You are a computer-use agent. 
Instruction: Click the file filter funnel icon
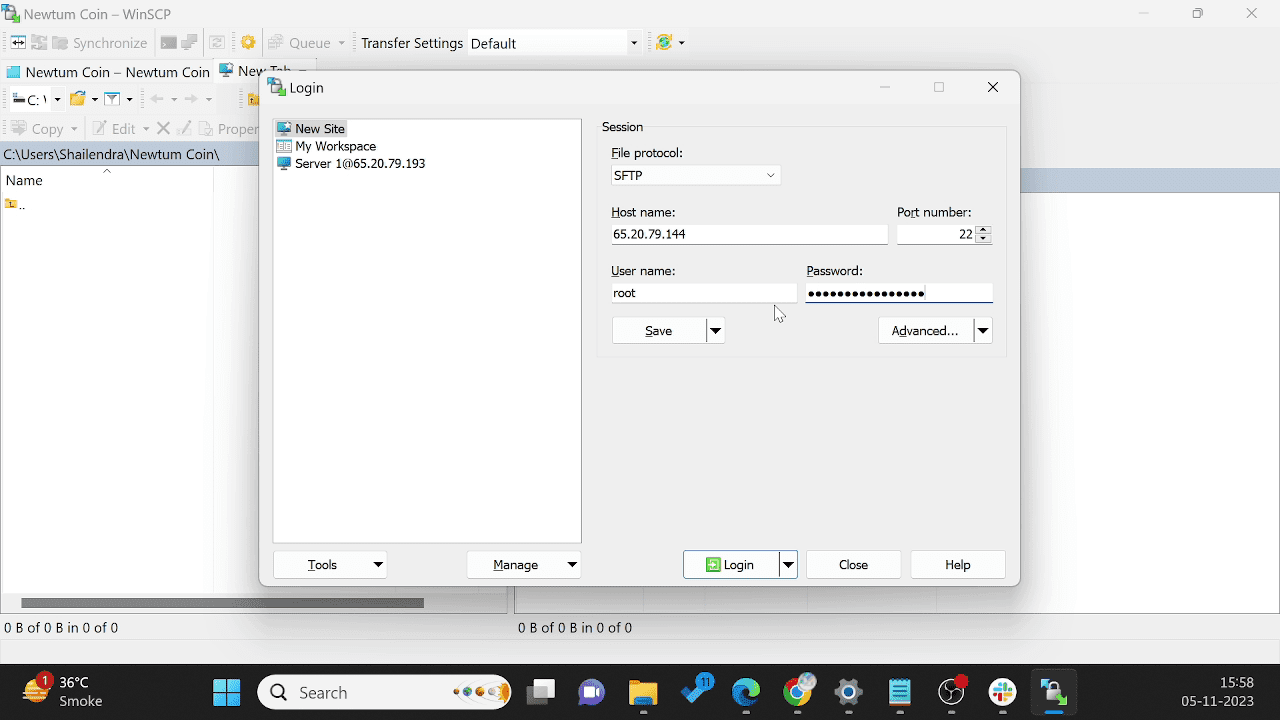coord(113,99)
